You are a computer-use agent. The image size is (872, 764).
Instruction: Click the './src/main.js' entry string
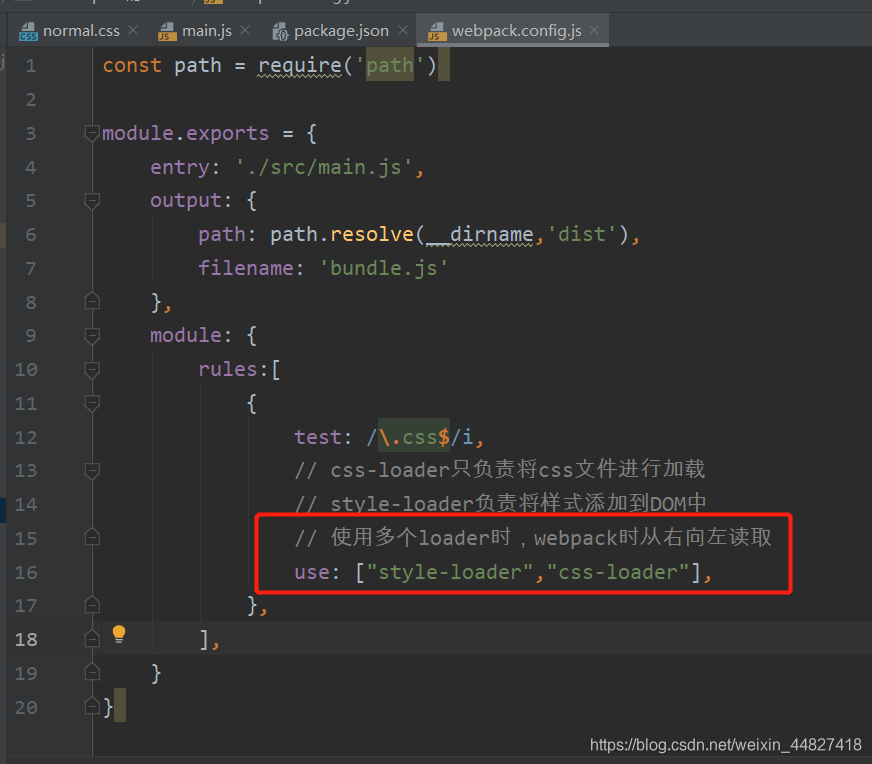[x=325, y=167]
